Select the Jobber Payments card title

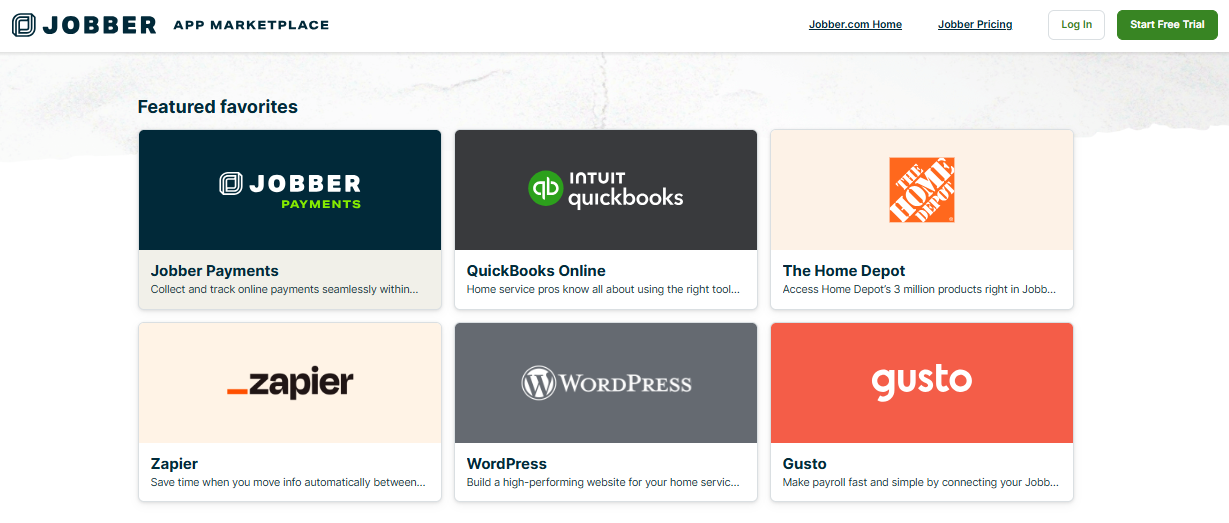tap(215, 271)
